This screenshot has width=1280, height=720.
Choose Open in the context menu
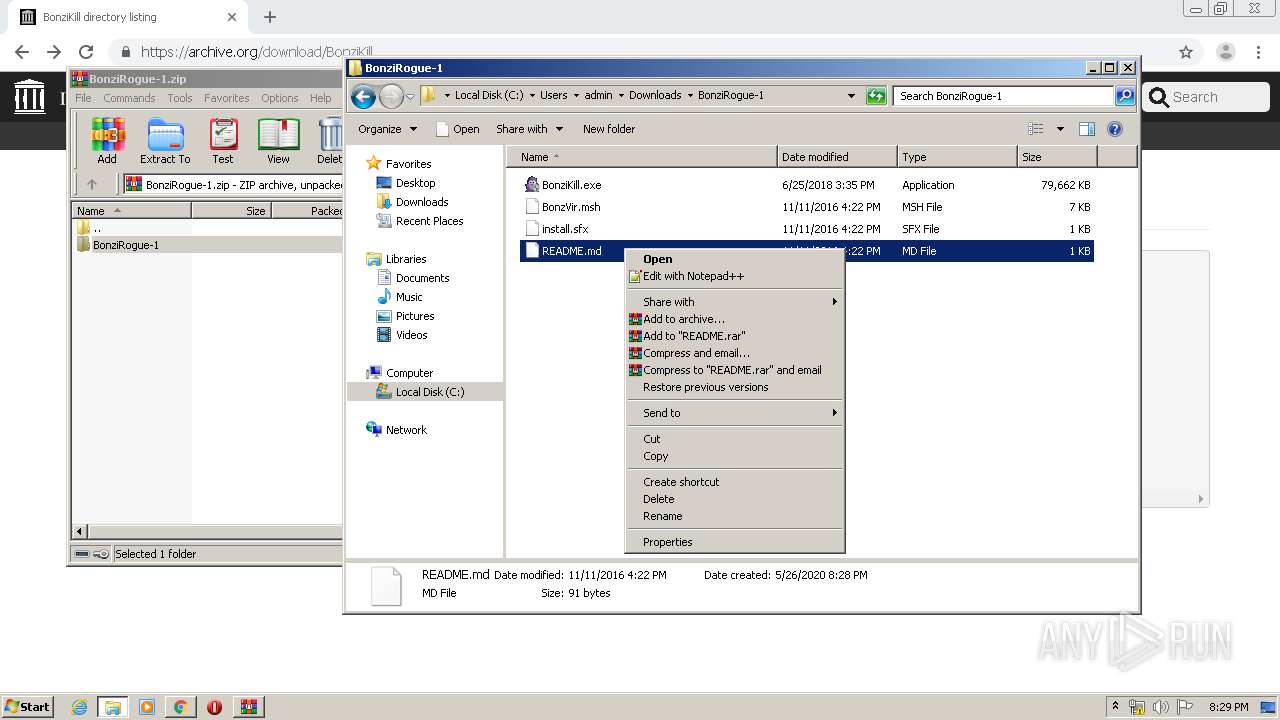(735, 259)
